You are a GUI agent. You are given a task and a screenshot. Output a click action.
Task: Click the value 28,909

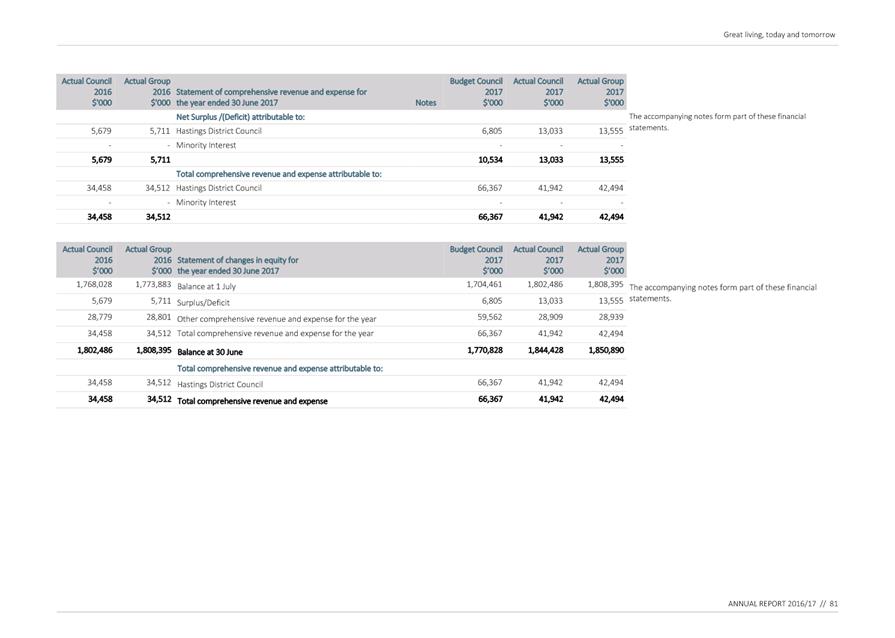pyautogui.click(x=551, y=317)
